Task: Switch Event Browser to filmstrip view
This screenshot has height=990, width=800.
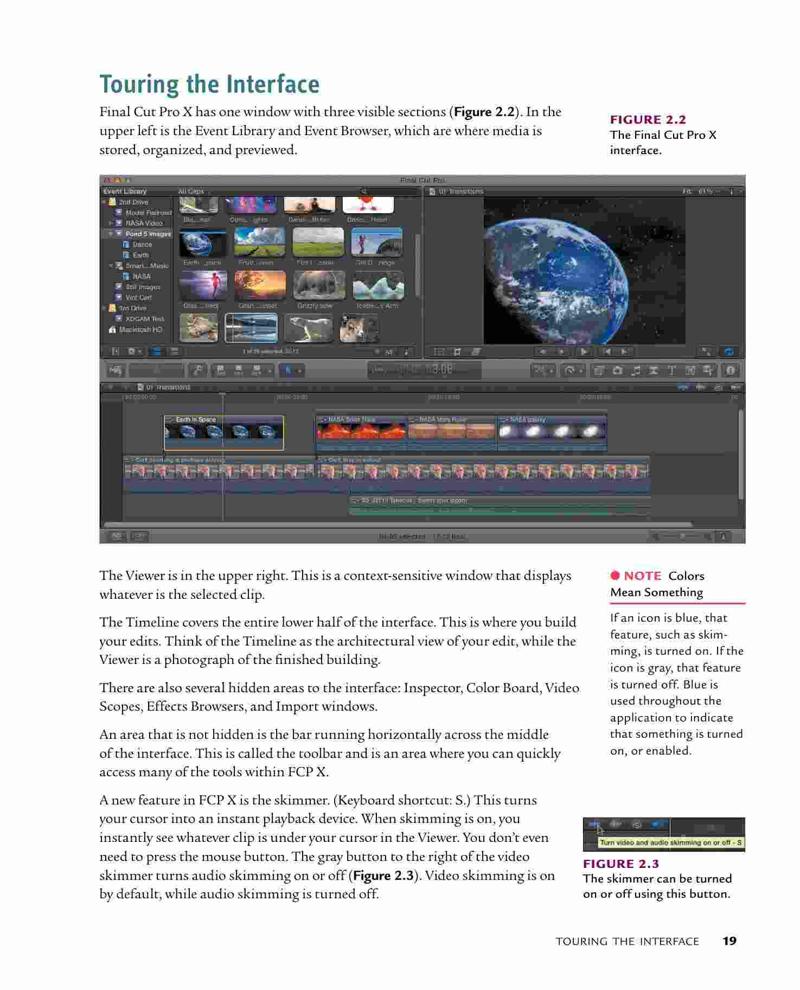Action: tap(156, 351)
